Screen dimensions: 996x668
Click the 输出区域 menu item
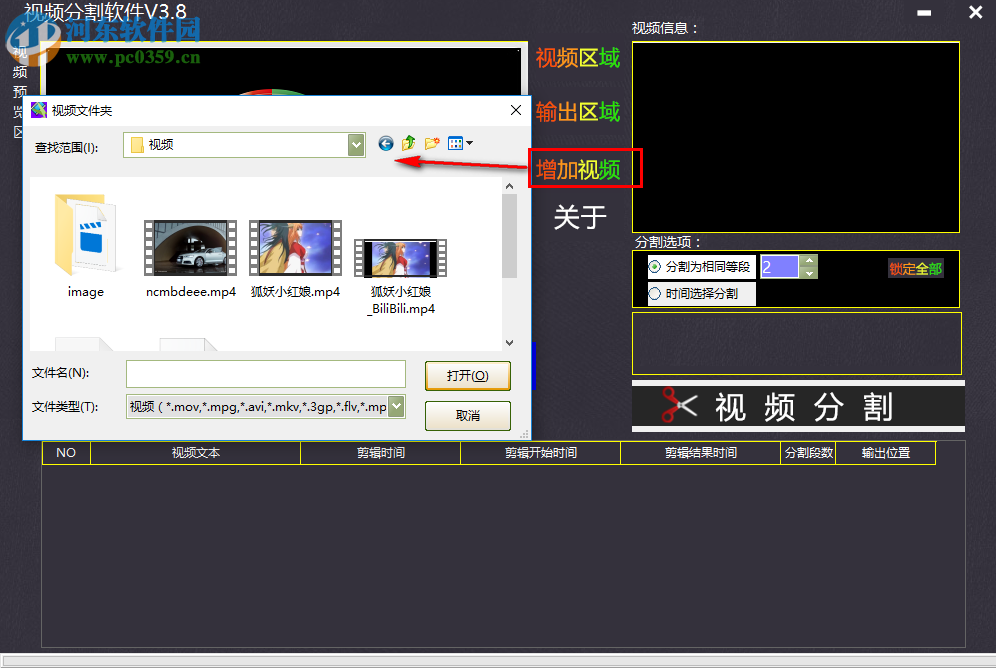(x=577, y=112)
